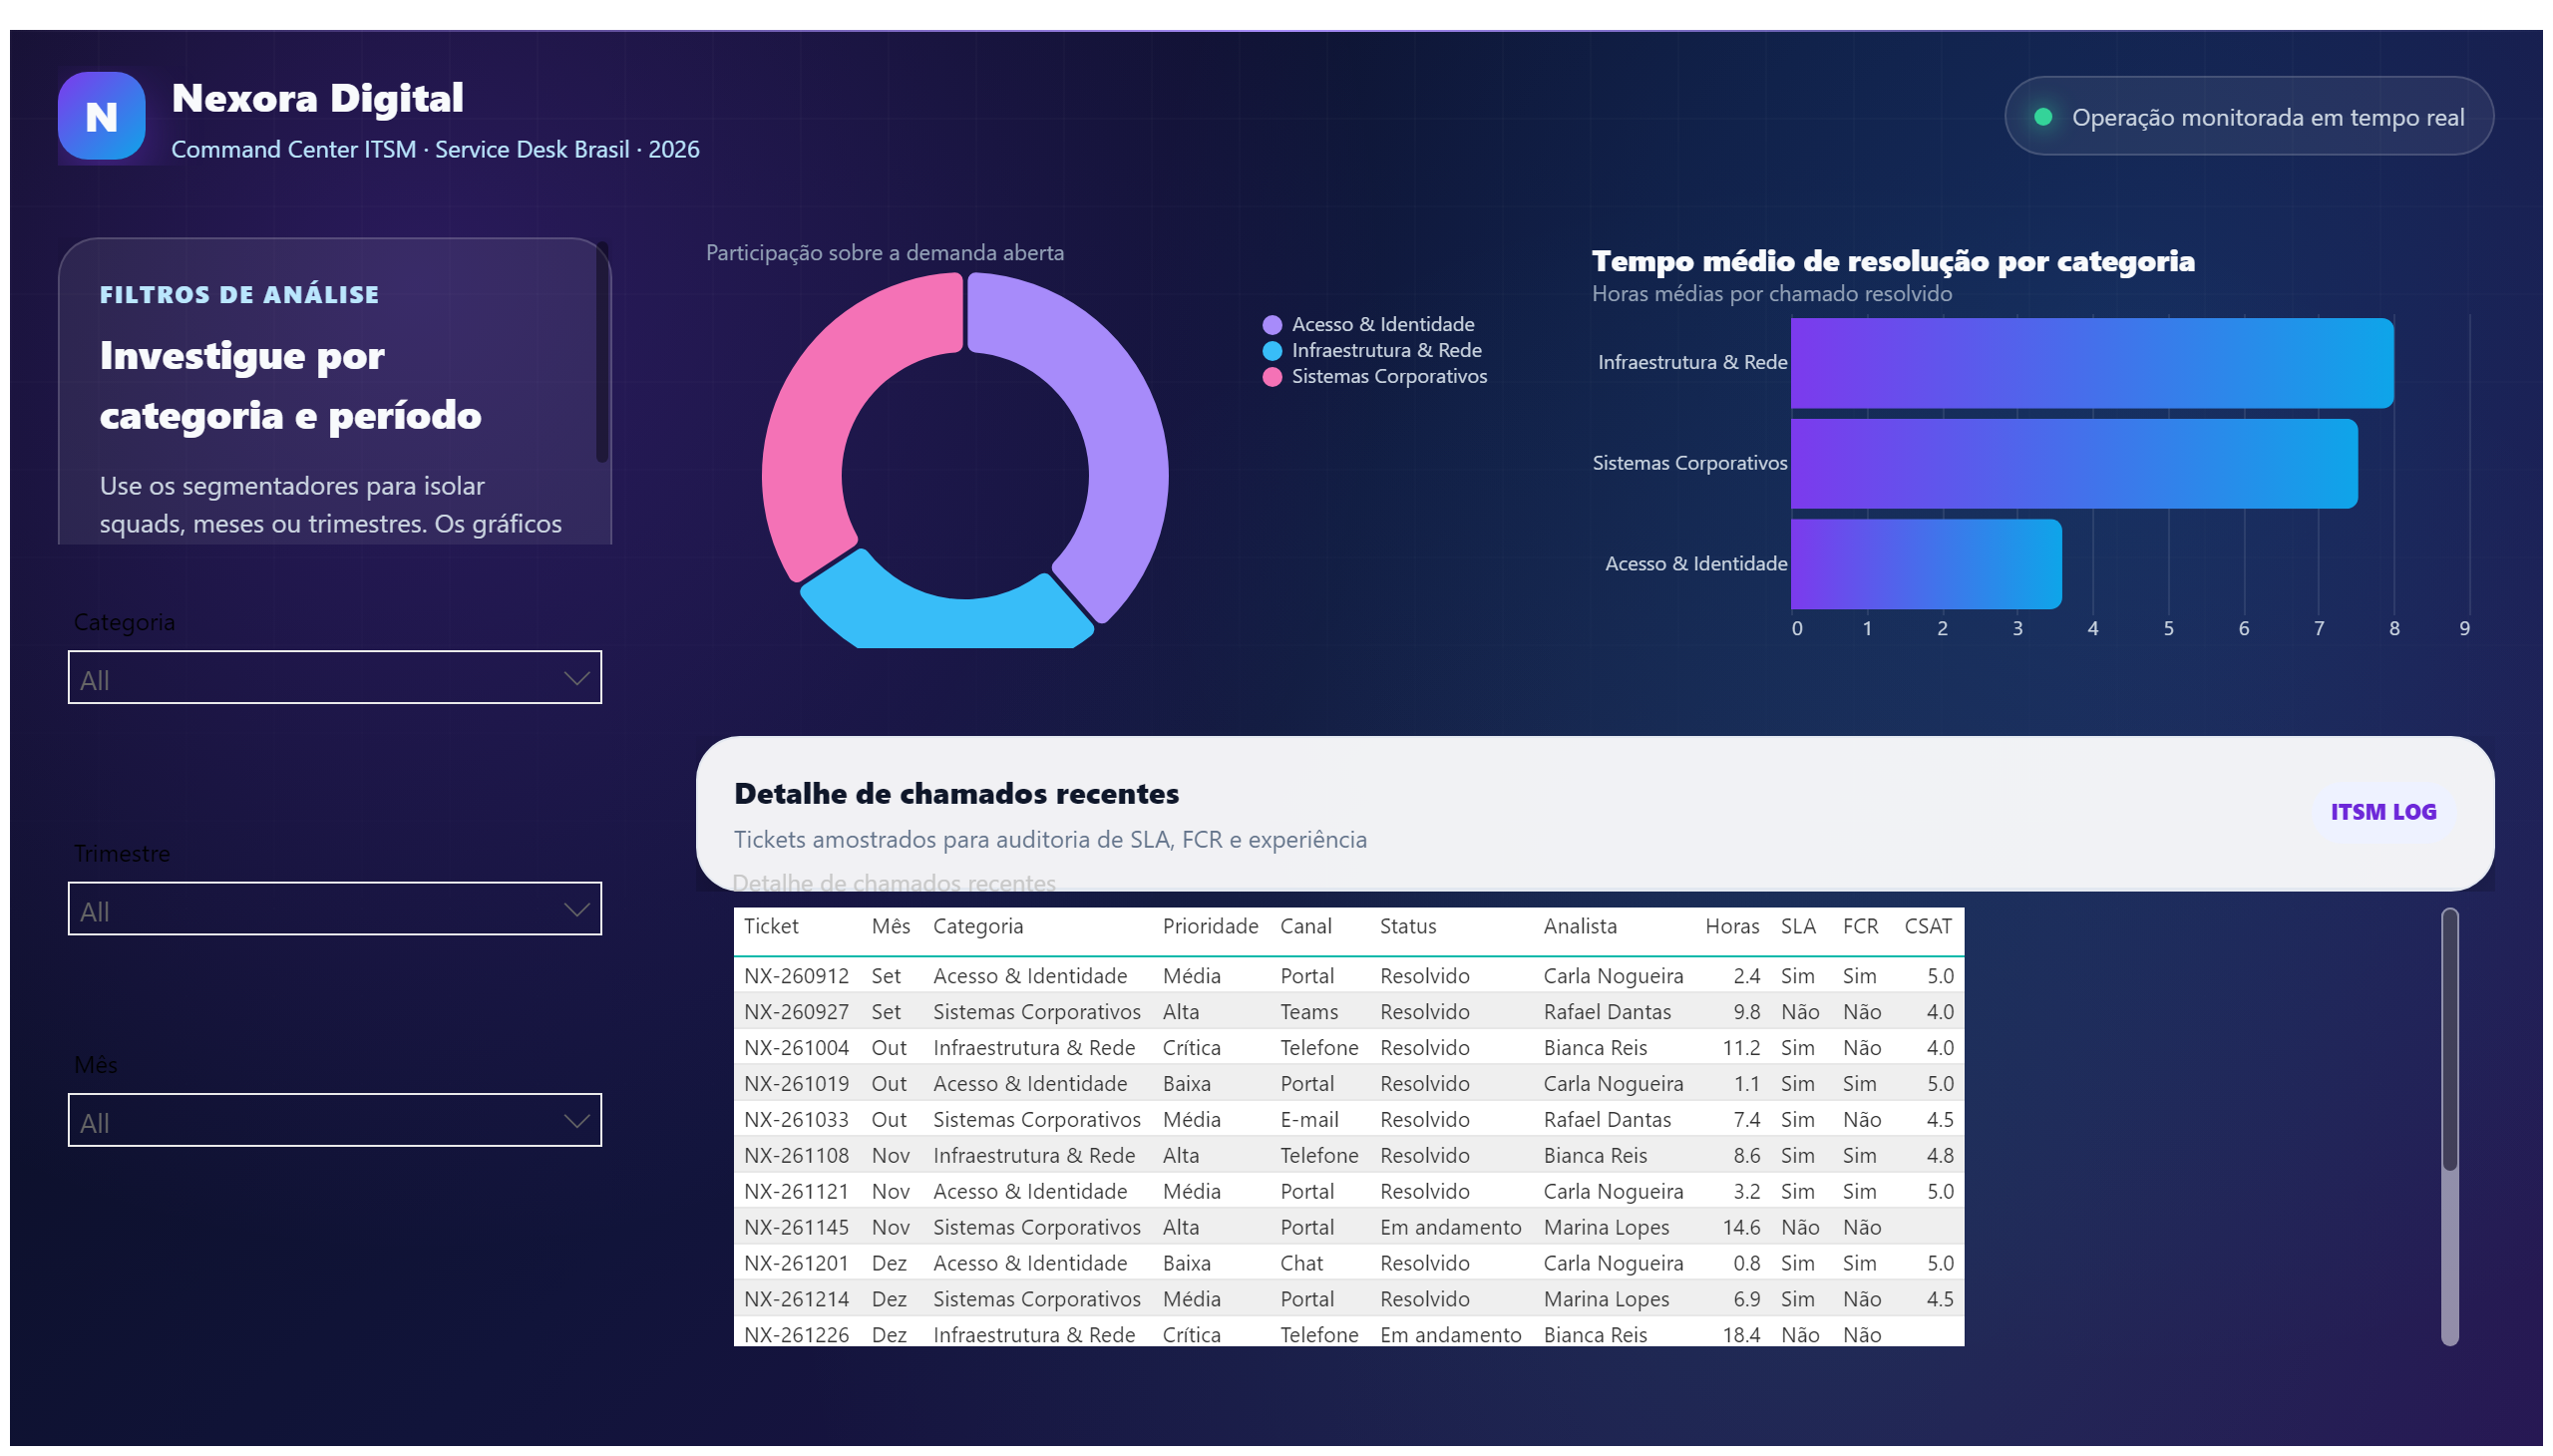Click the 14.6 hours value
The width and height of the screenshot is (2553, 1456).
pyautogui.click(x=1740, y=1228)
